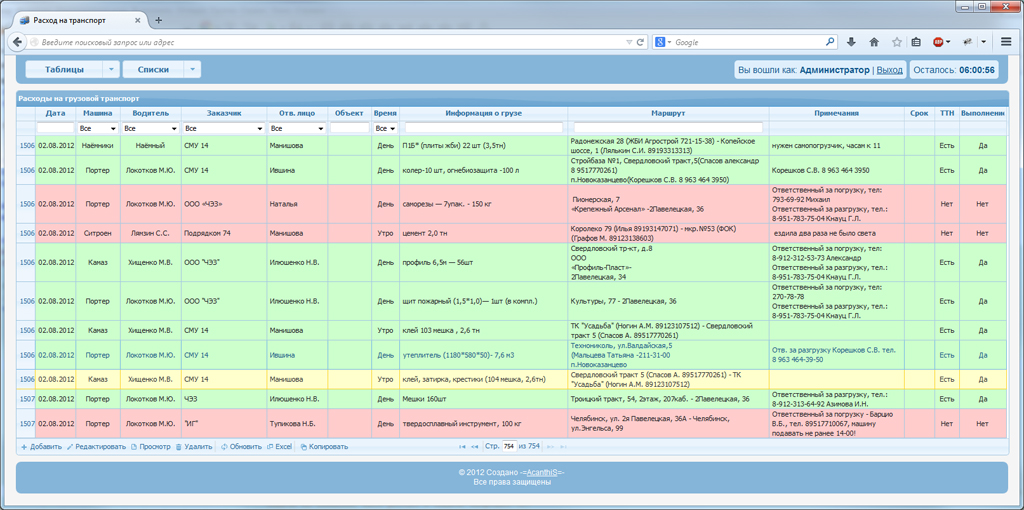Open the Водитель filter dropdown
The width and height of the screenshot is (1024, 510).
(151, 129)
